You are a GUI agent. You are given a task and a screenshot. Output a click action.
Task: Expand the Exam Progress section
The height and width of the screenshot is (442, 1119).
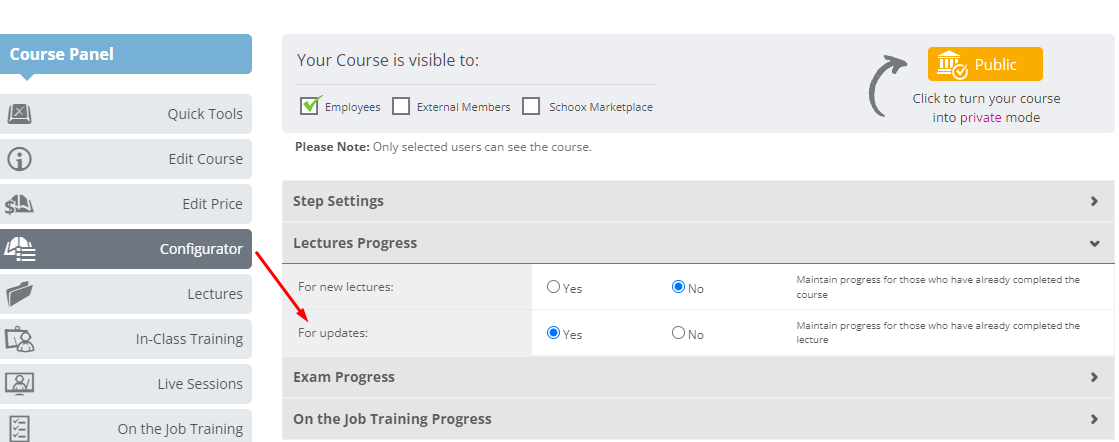(698, 377)
